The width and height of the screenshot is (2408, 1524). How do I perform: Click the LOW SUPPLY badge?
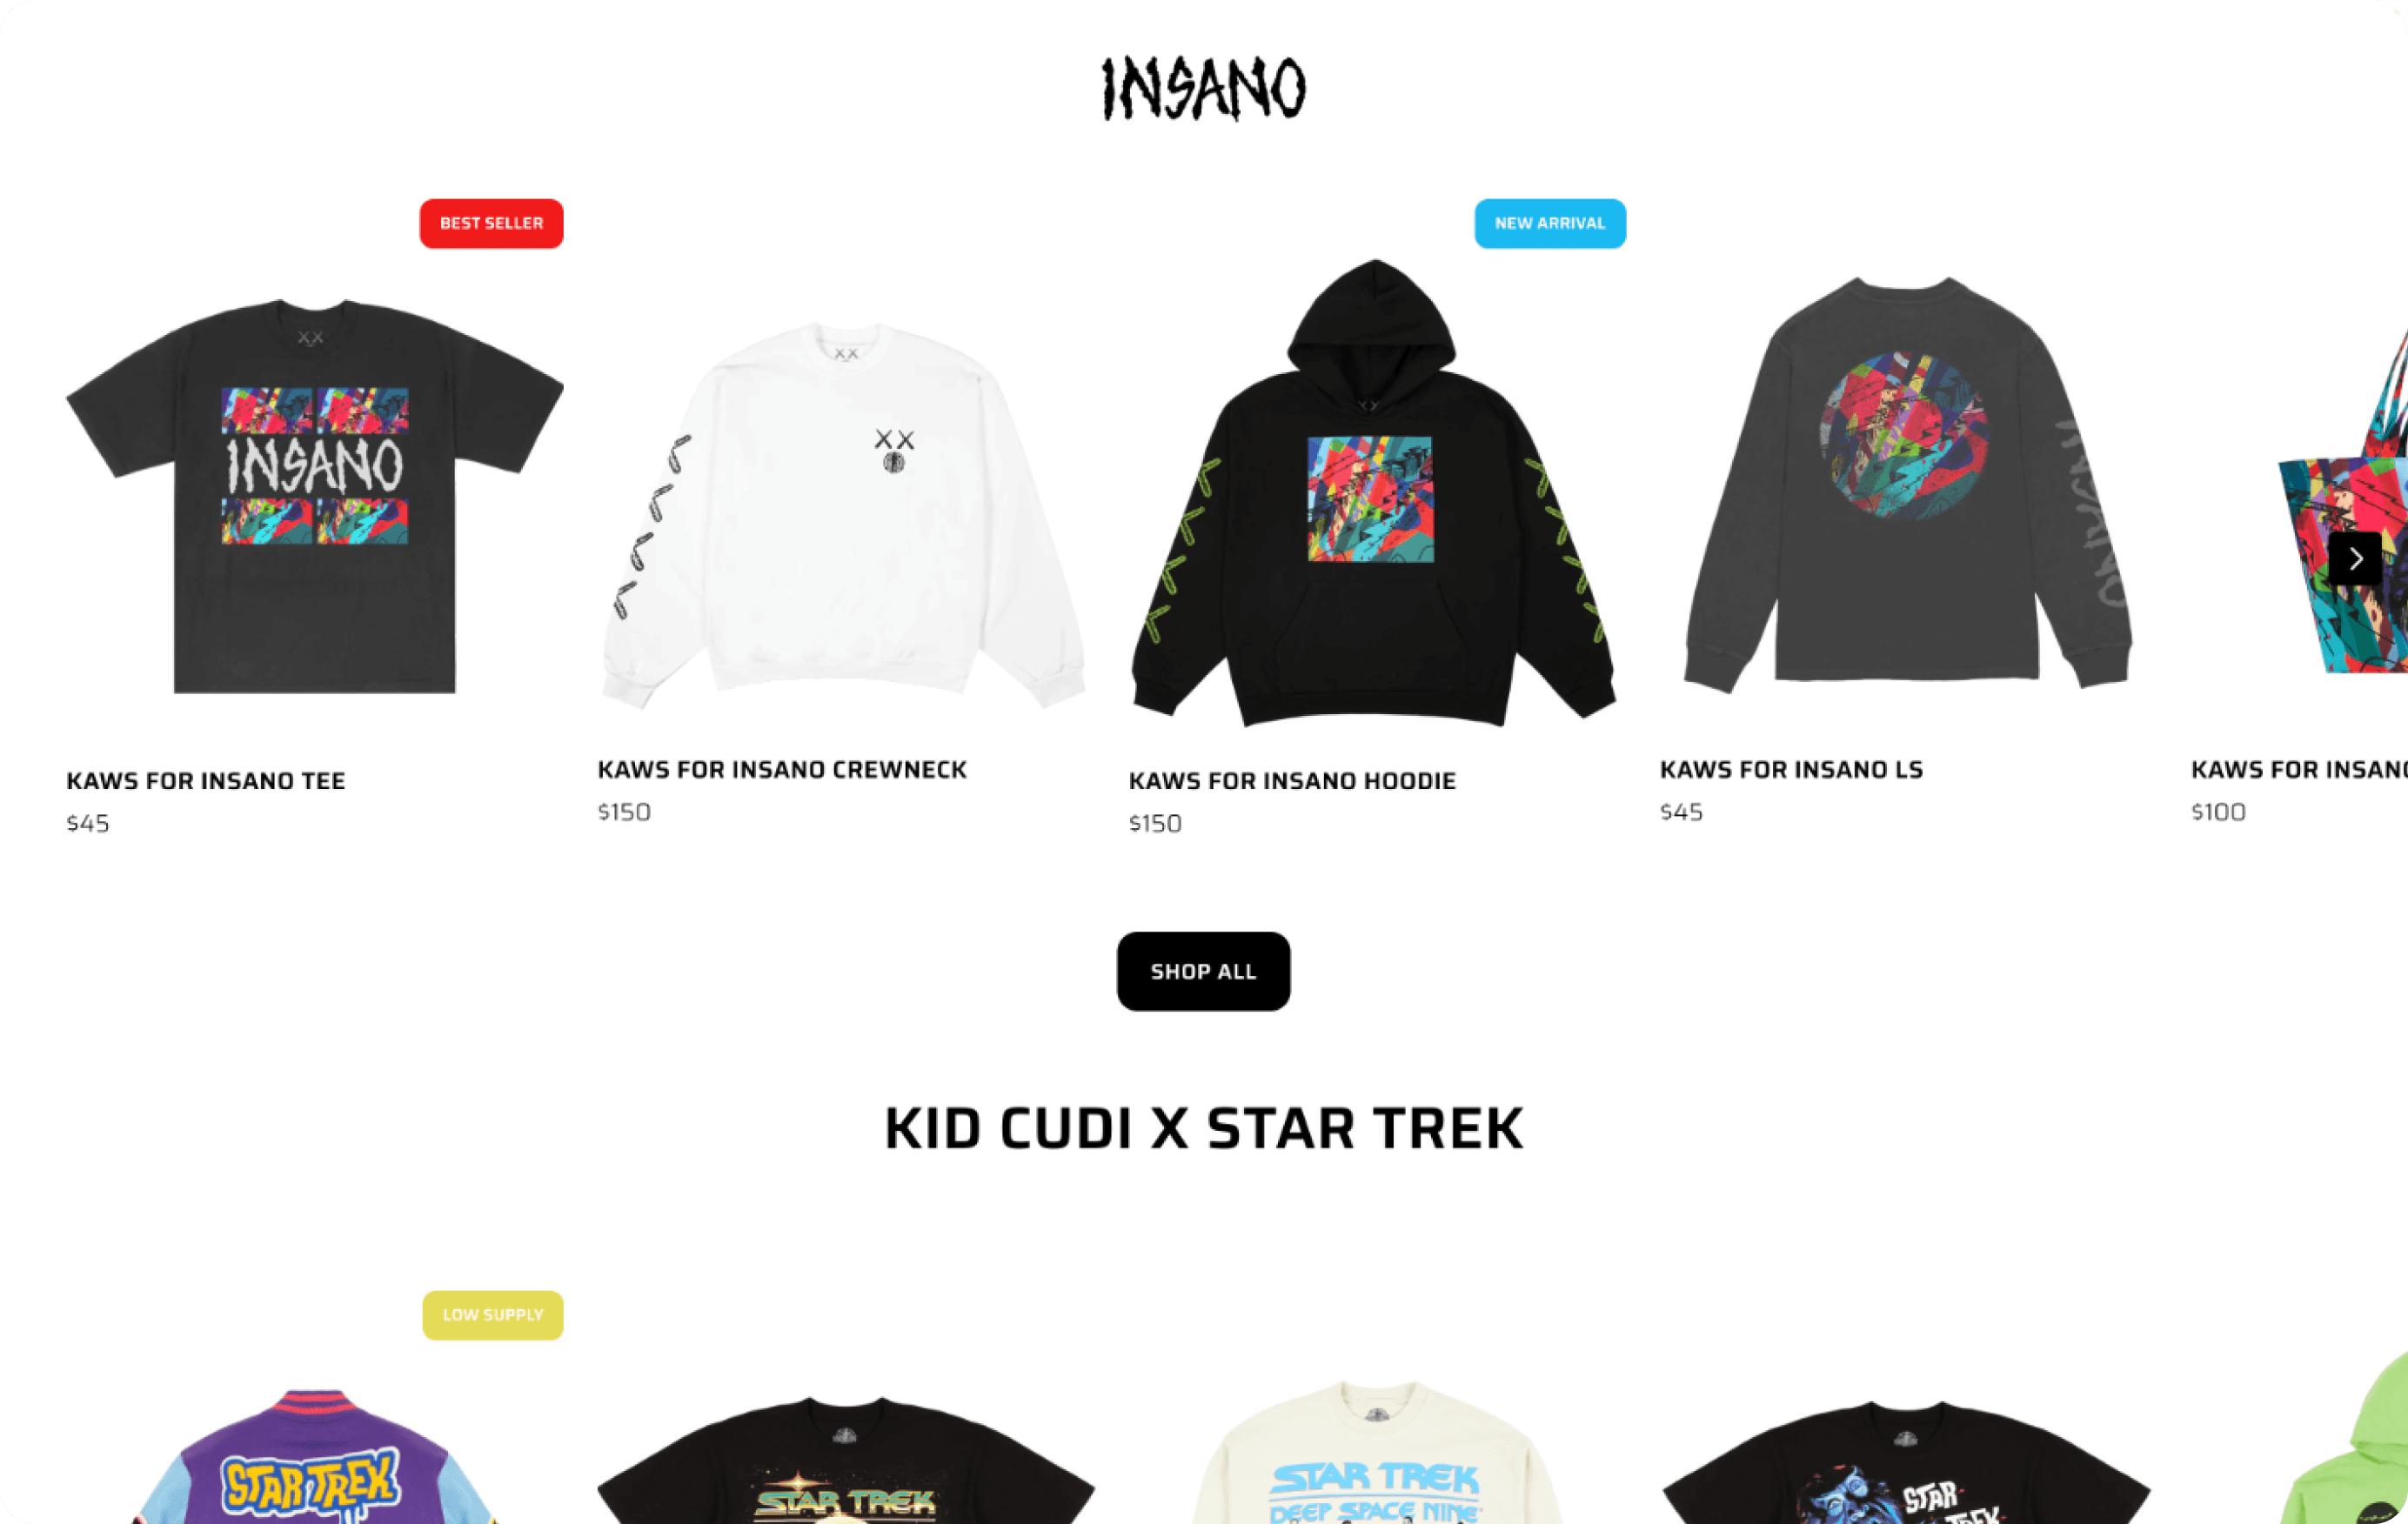(492, 1315)
